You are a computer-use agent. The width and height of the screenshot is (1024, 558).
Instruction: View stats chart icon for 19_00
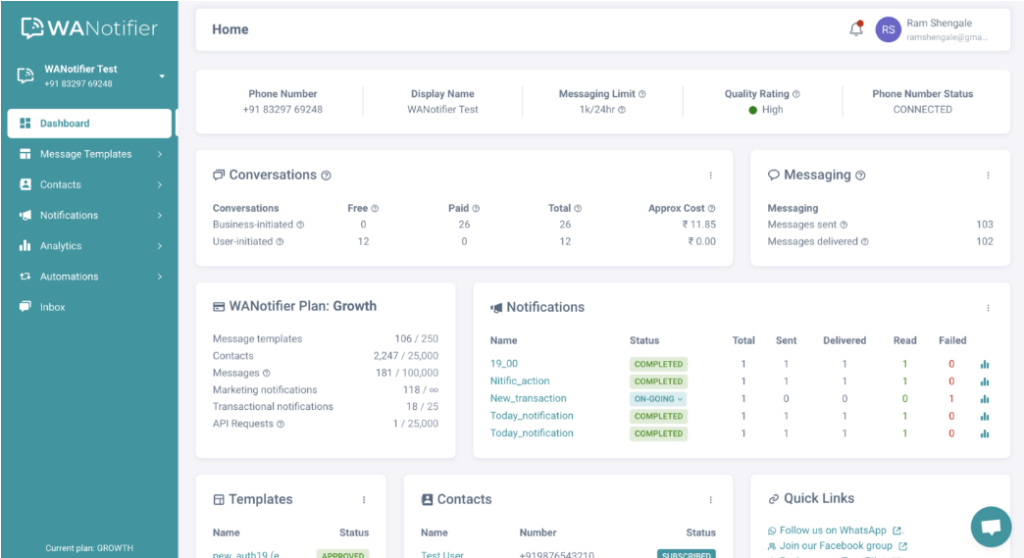984,364
